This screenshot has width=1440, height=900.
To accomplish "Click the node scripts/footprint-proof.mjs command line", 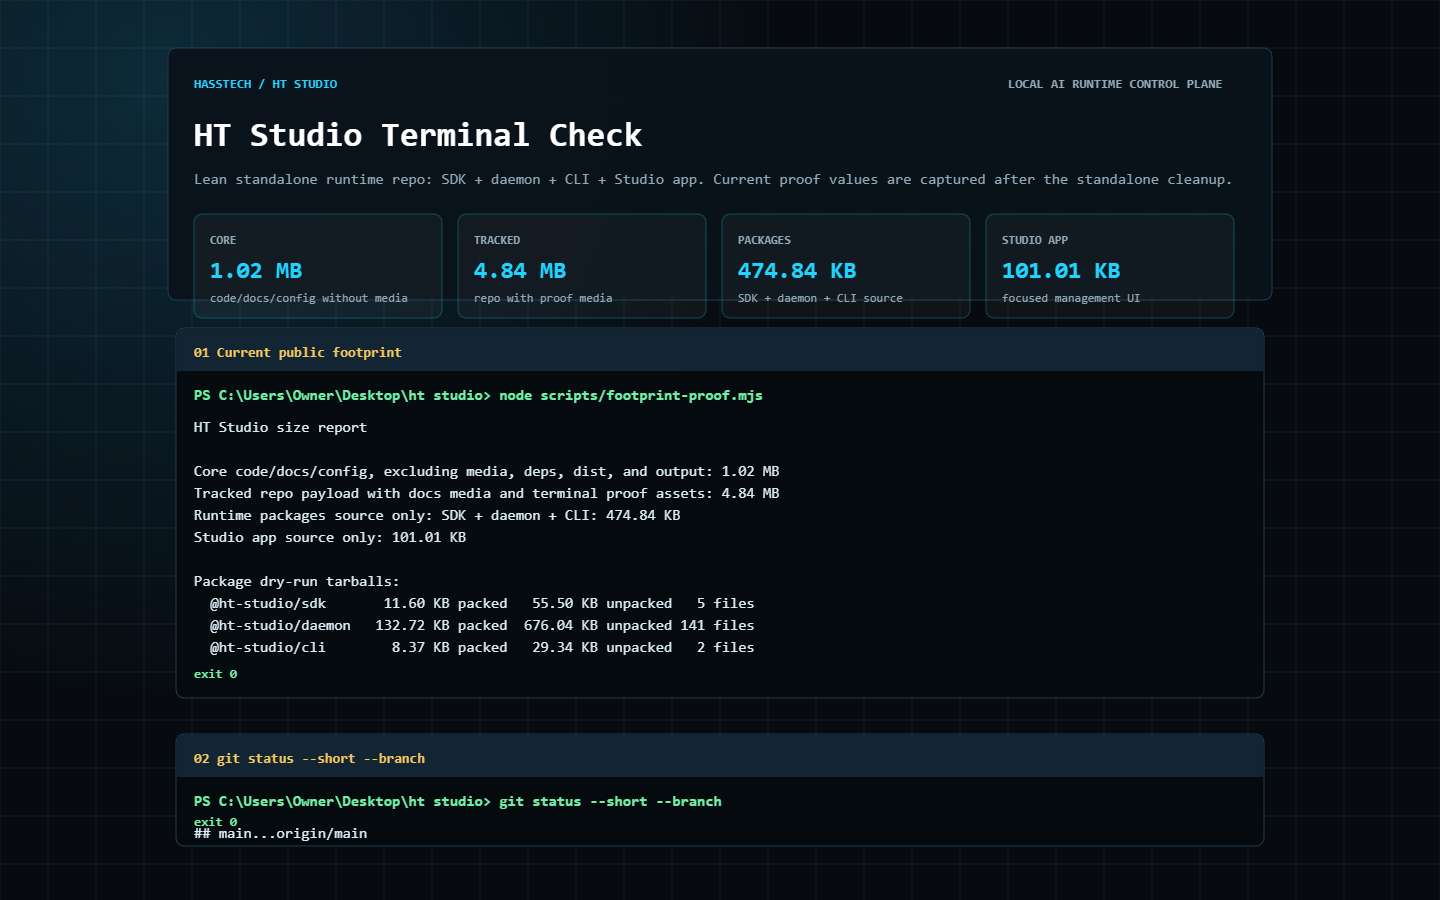I will (x=478, y=396).
